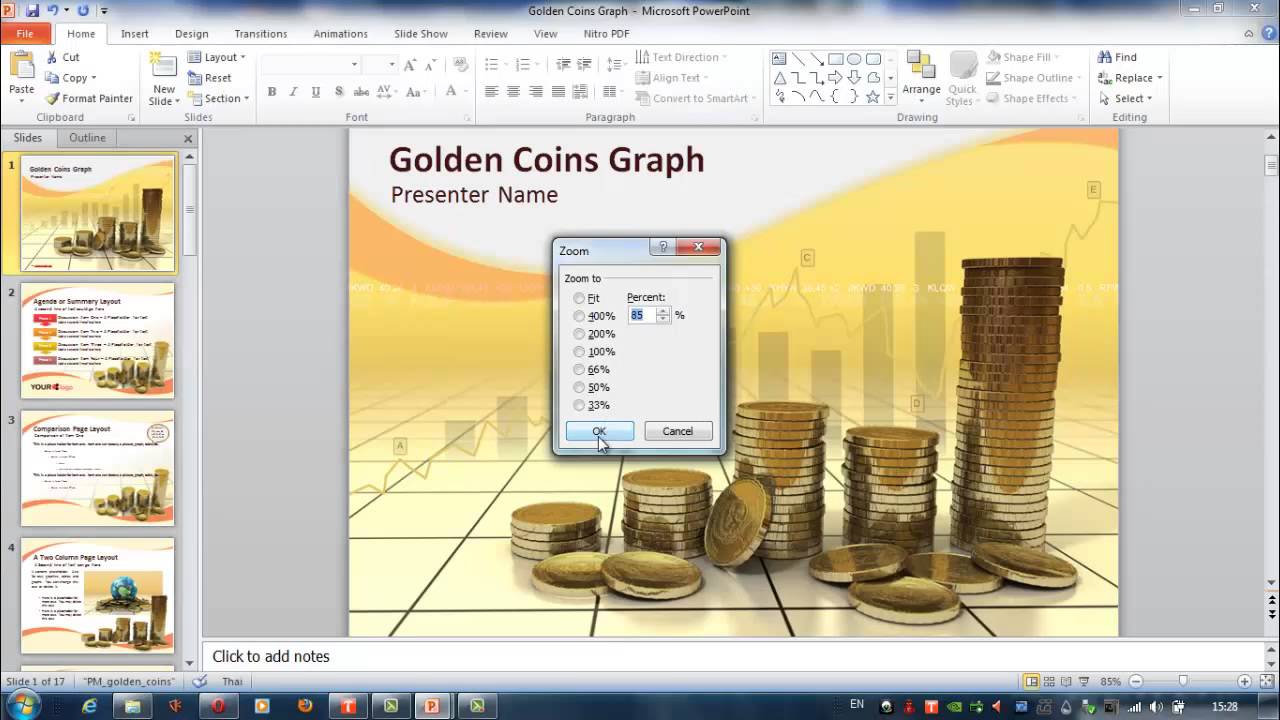Click the Increase Font Size icon
Screen dimensions: 1280x720
(410, 64)
